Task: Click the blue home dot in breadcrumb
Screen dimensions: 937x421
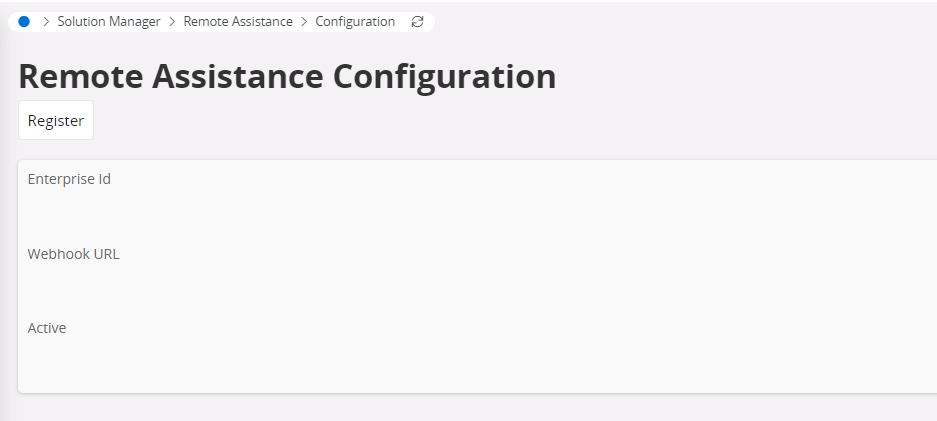Action: coord(24,21)
